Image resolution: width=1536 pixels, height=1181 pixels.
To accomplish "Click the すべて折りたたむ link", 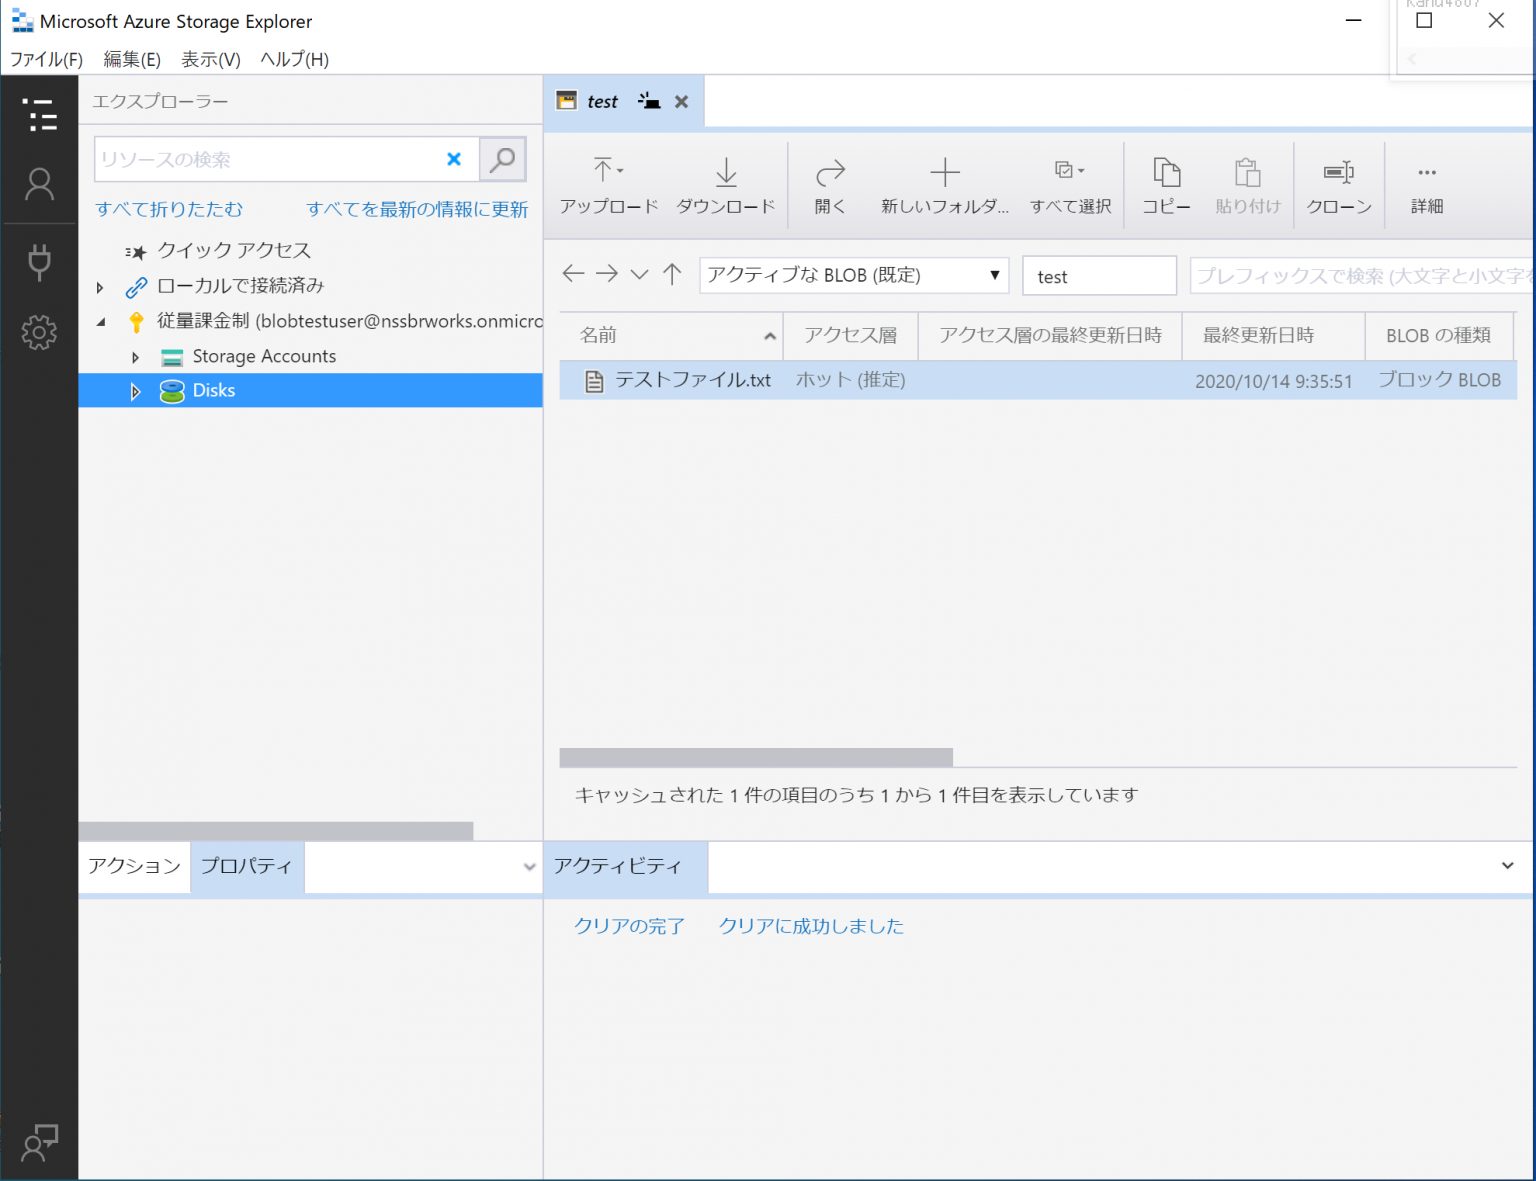I will point(169,209).
